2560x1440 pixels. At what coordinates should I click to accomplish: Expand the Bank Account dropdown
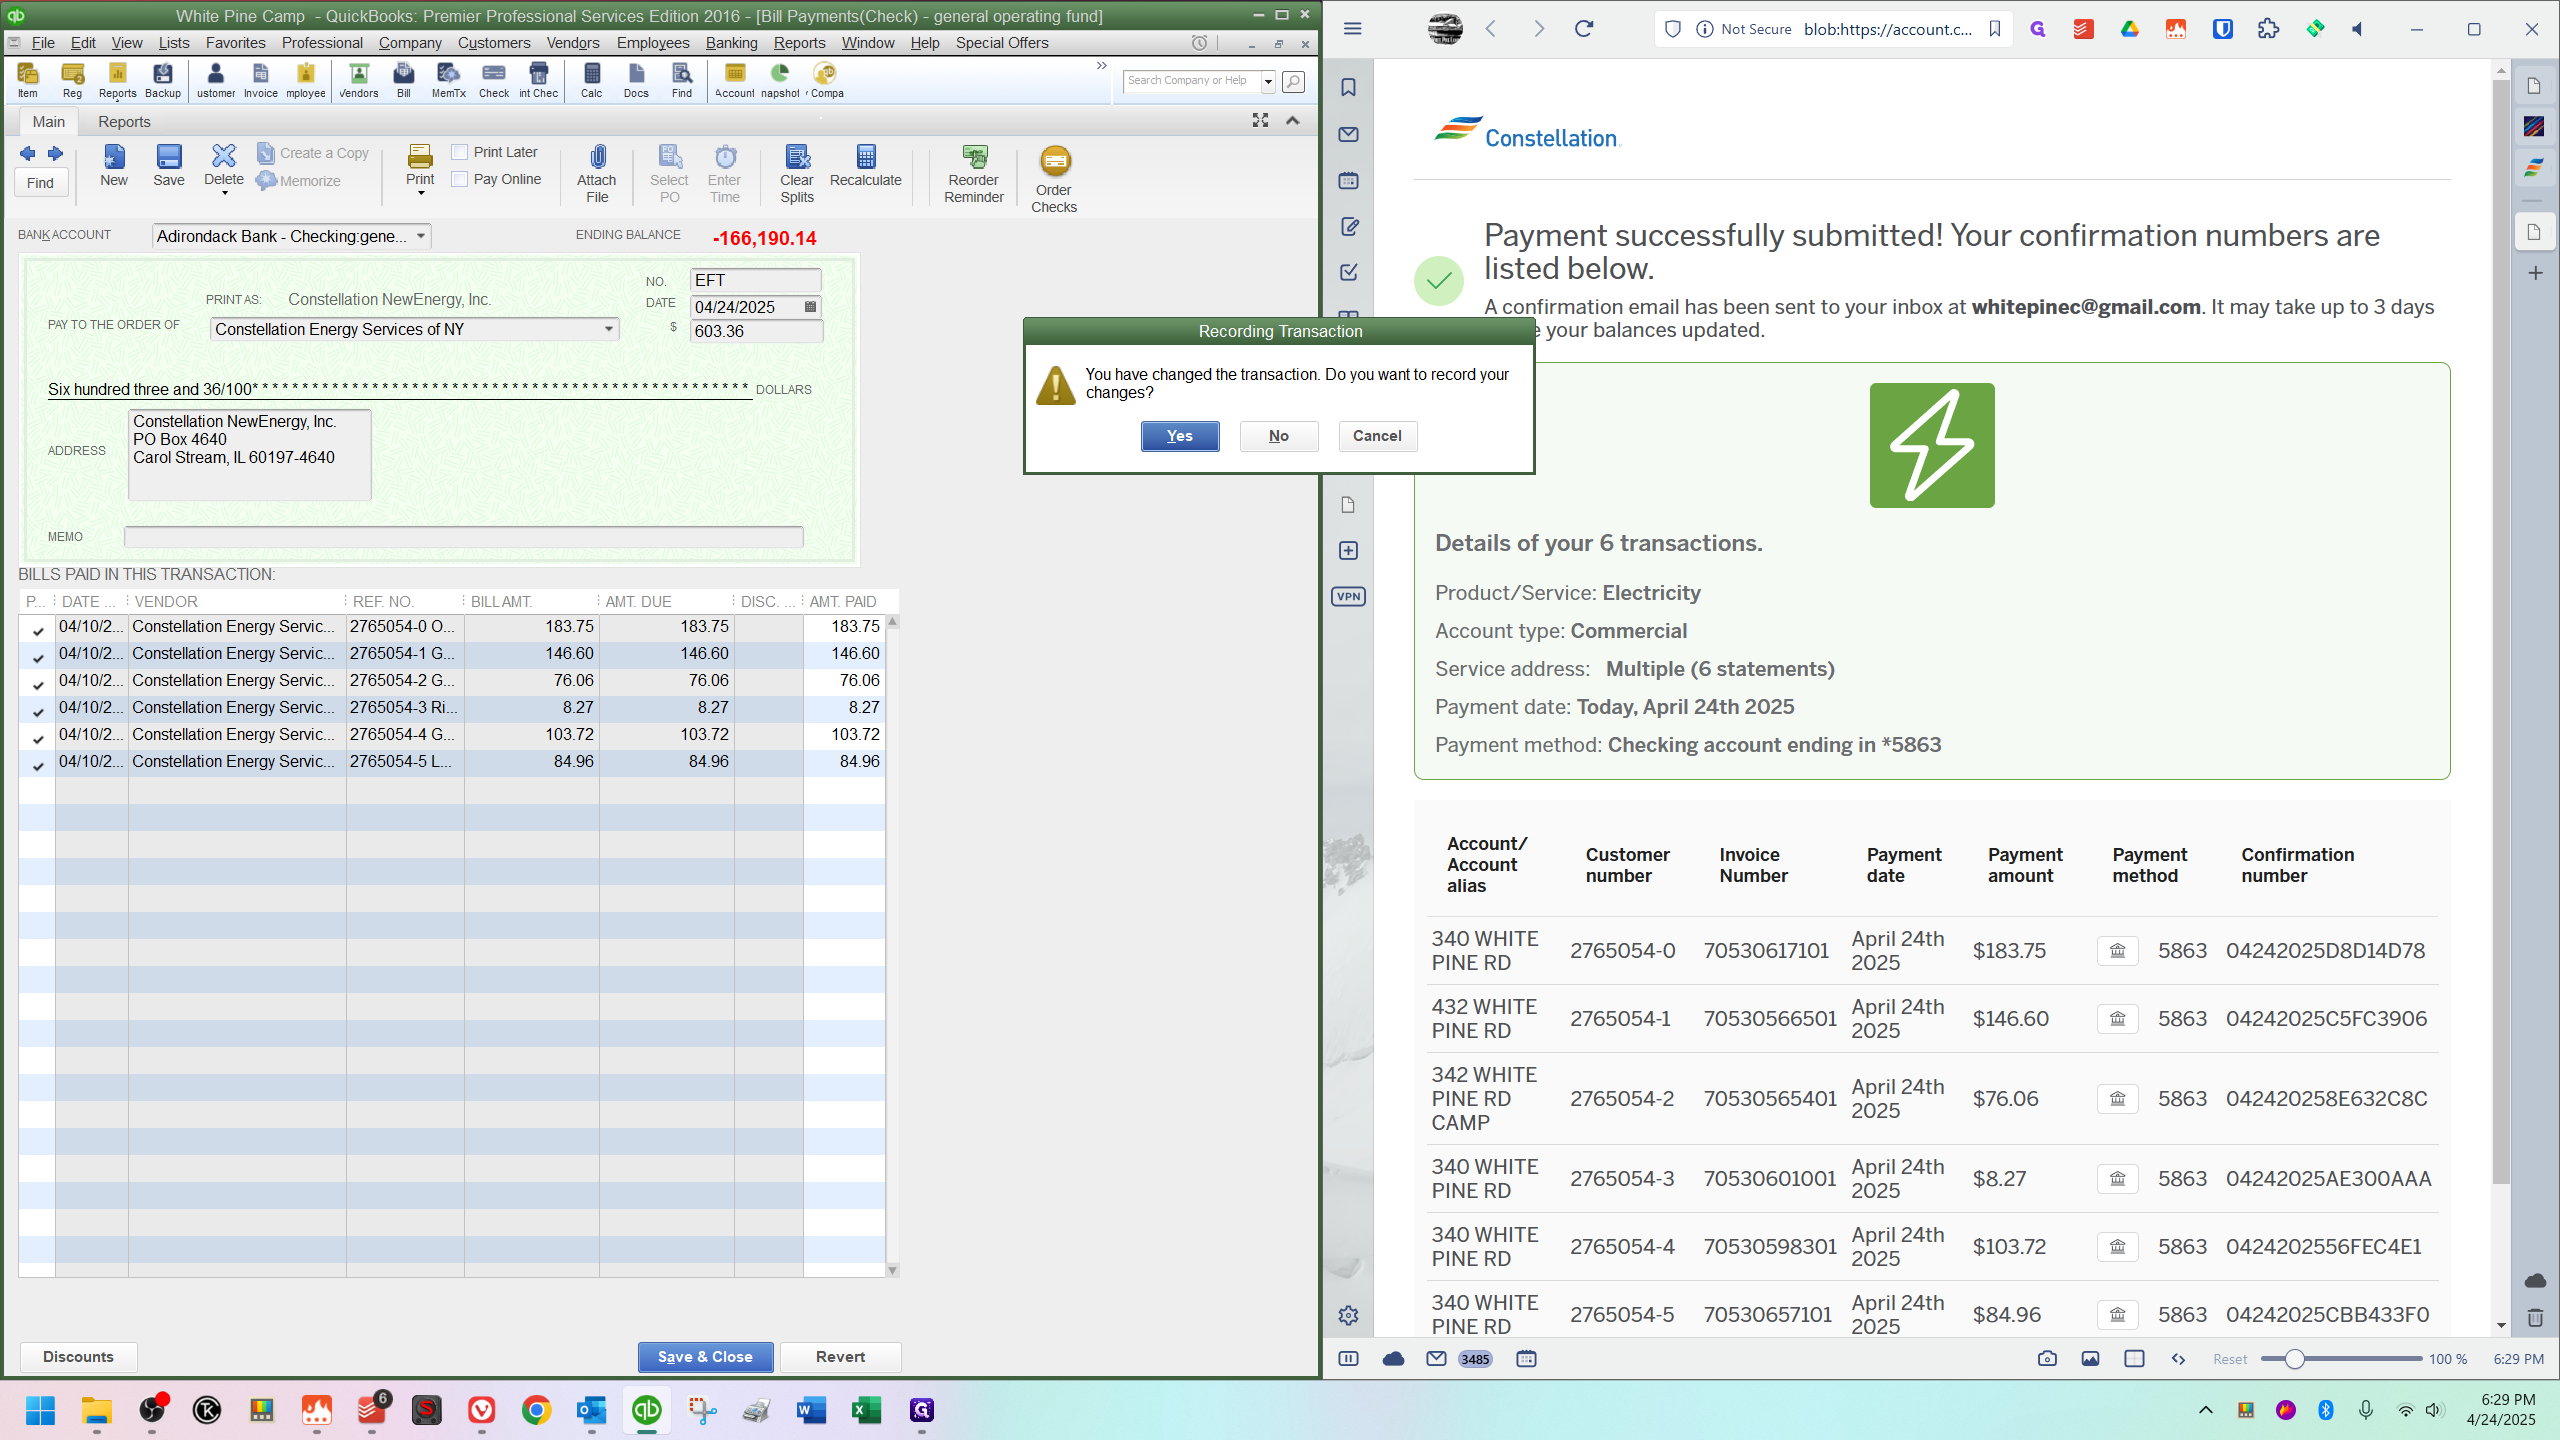point(421,236)
